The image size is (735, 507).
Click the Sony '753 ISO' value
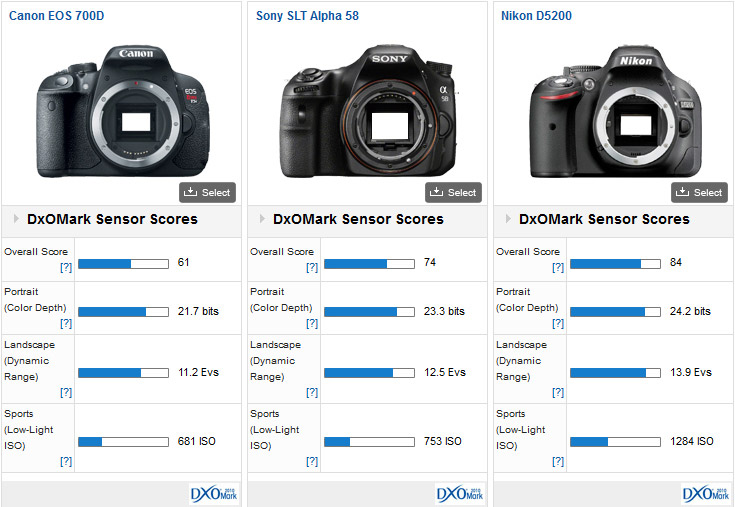[x=442, y=441]
